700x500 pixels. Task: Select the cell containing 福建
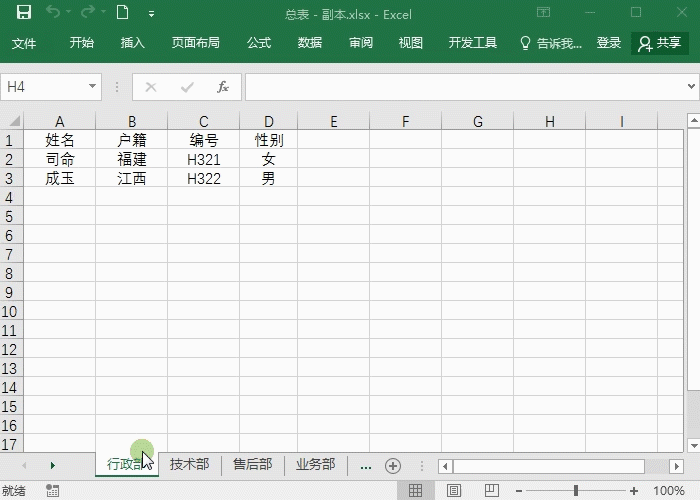pyautogui.click(x=132, y=159)
